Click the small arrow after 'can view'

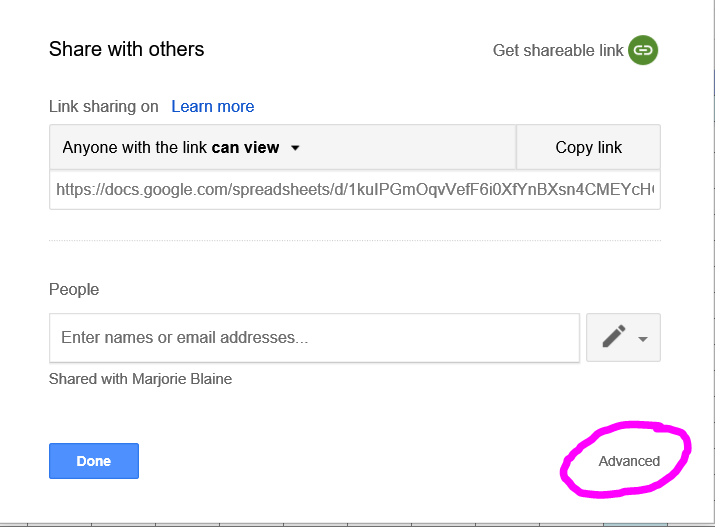295,148
